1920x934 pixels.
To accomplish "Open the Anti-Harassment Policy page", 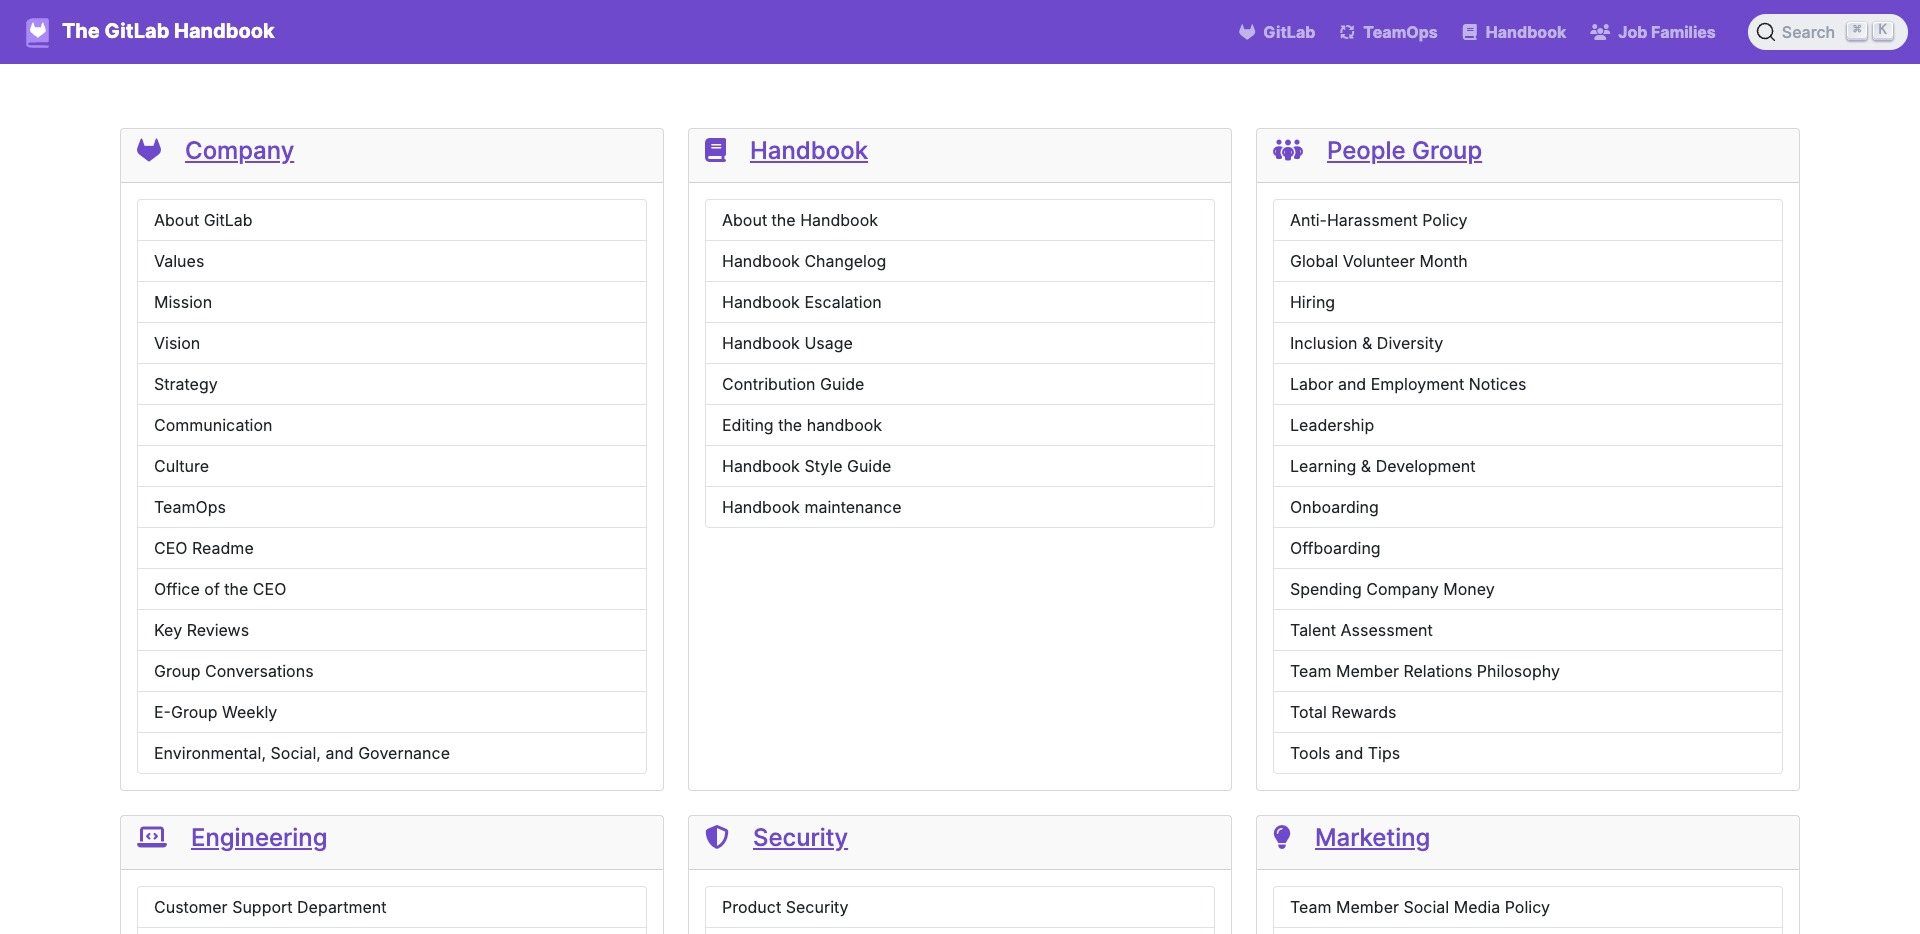I will [1378, 220].
